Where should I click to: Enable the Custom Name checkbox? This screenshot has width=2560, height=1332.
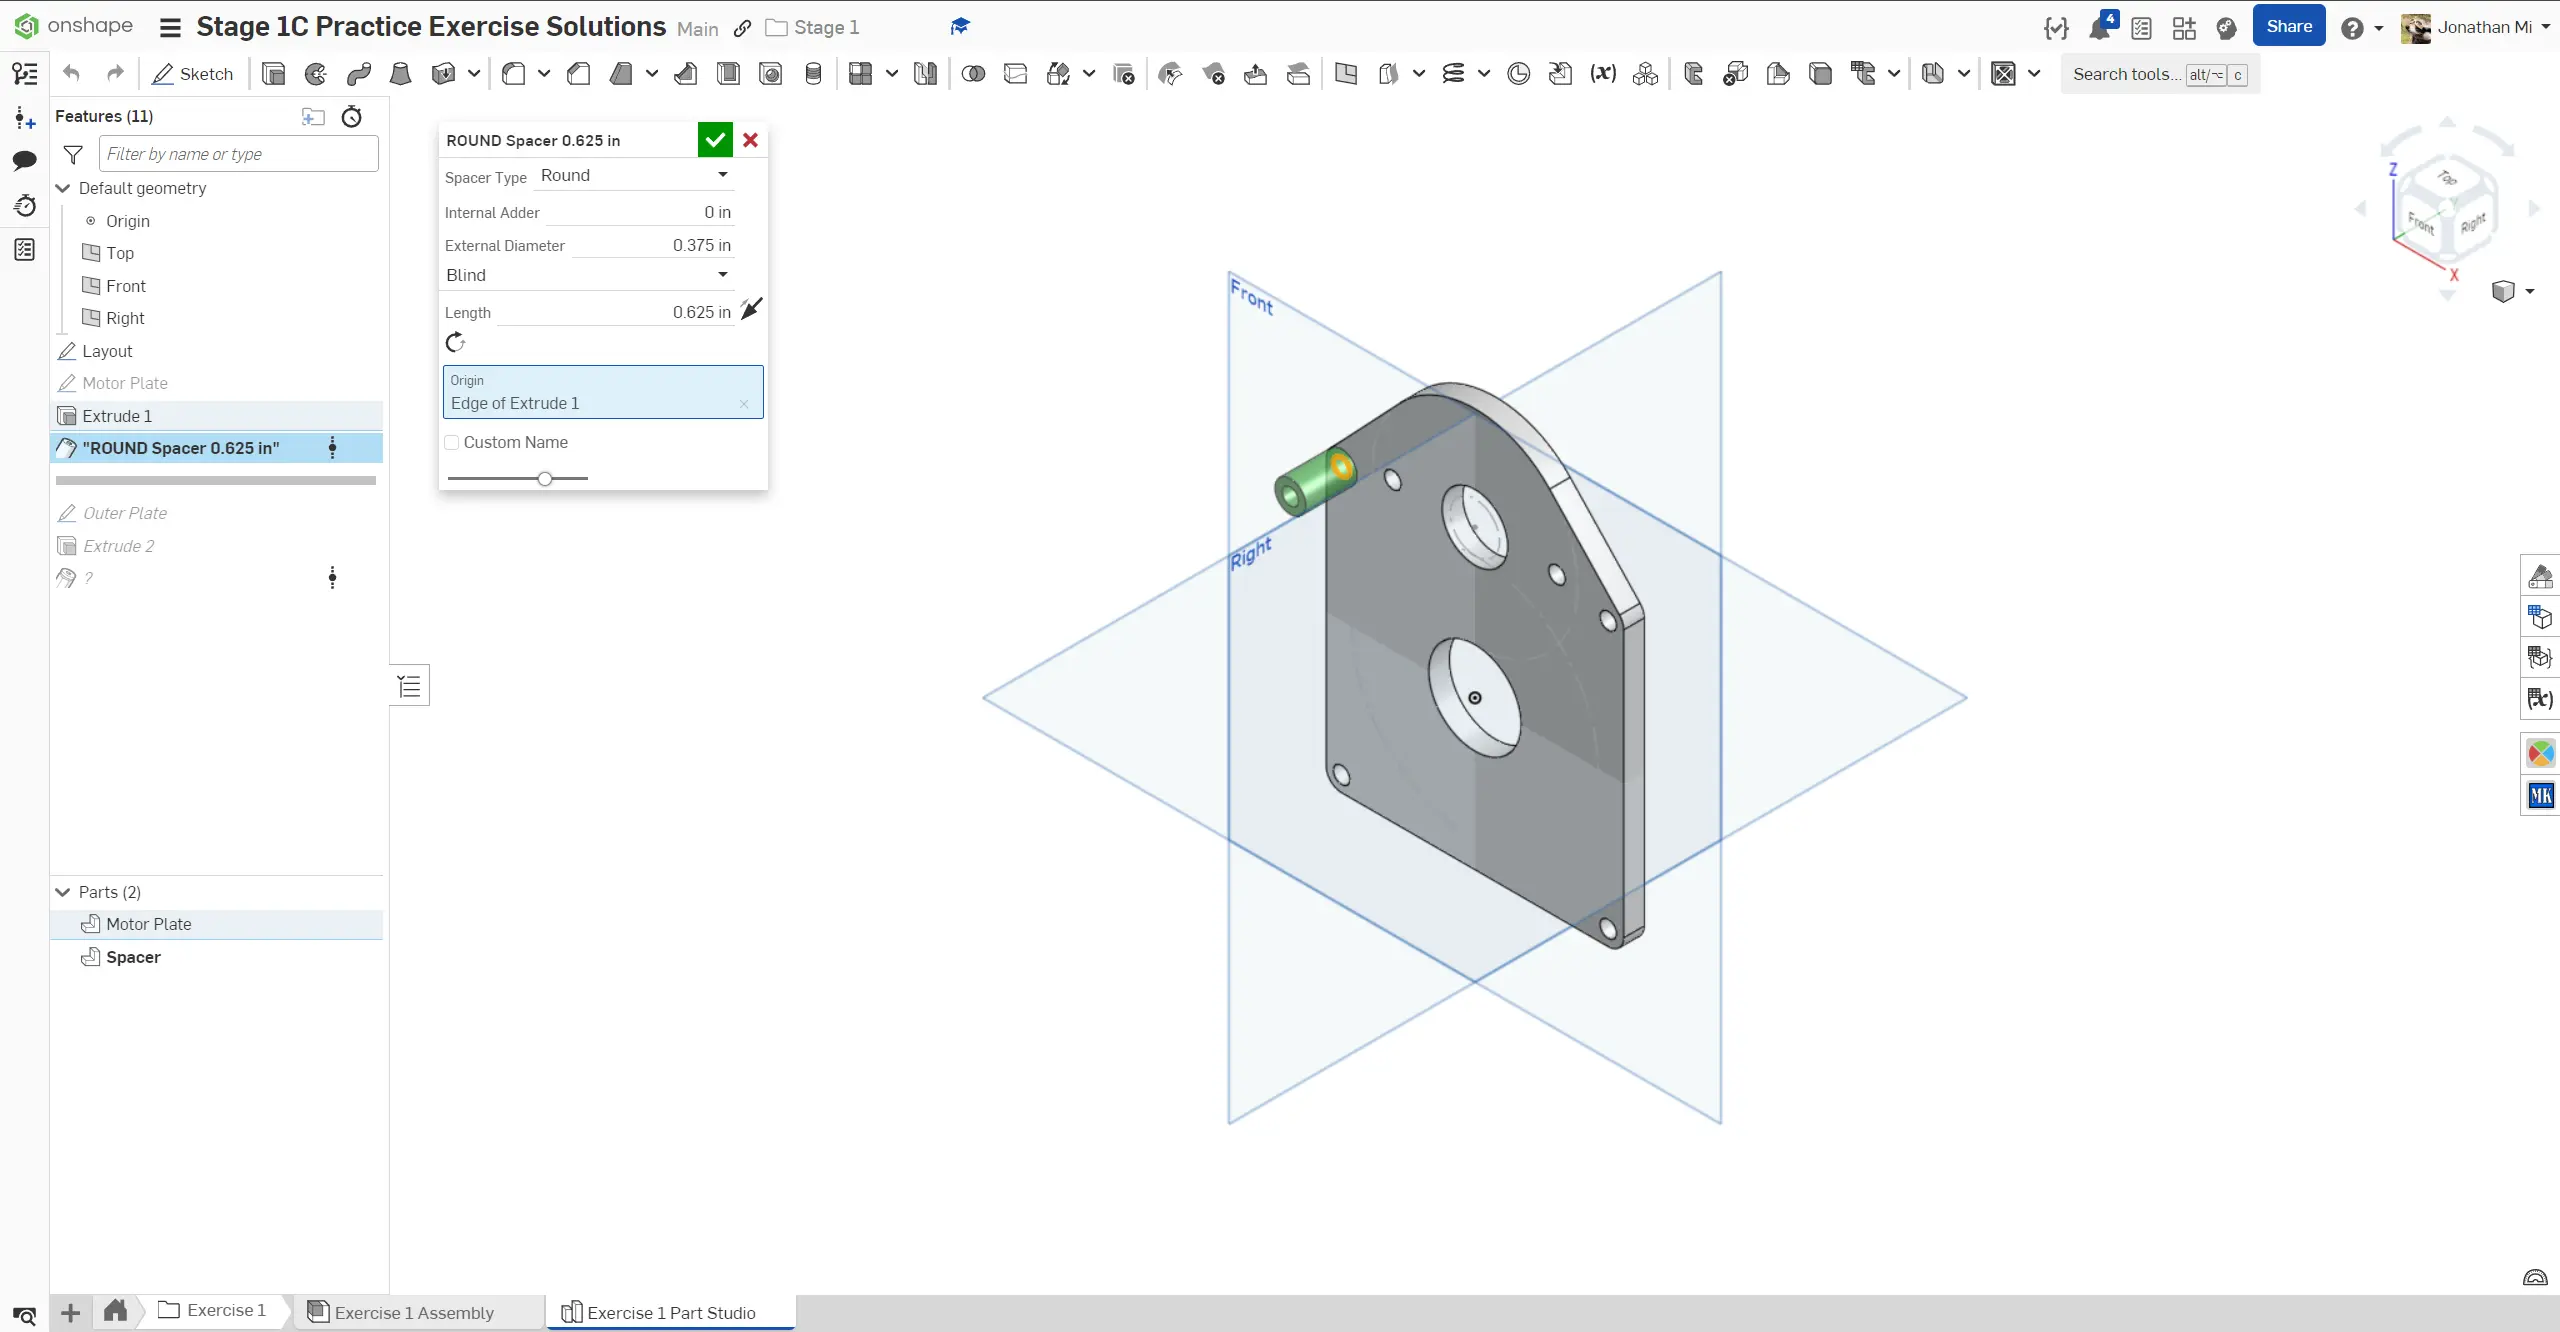tap(452, 442)
